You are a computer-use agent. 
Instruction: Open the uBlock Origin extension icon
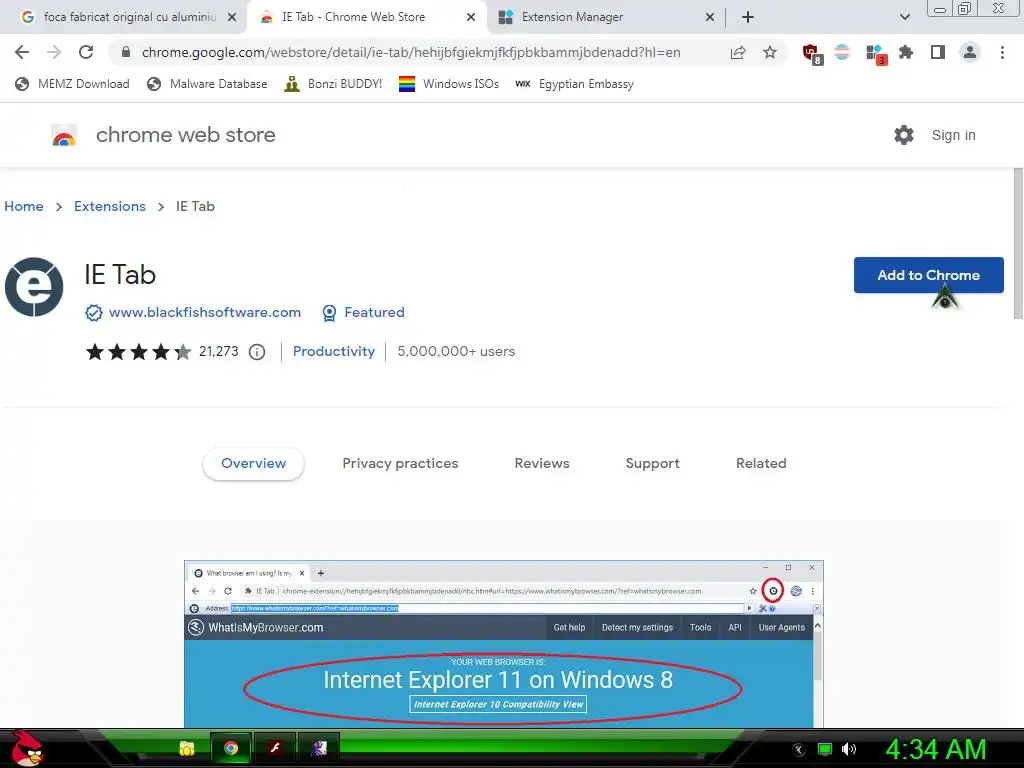tap(812, 54)
